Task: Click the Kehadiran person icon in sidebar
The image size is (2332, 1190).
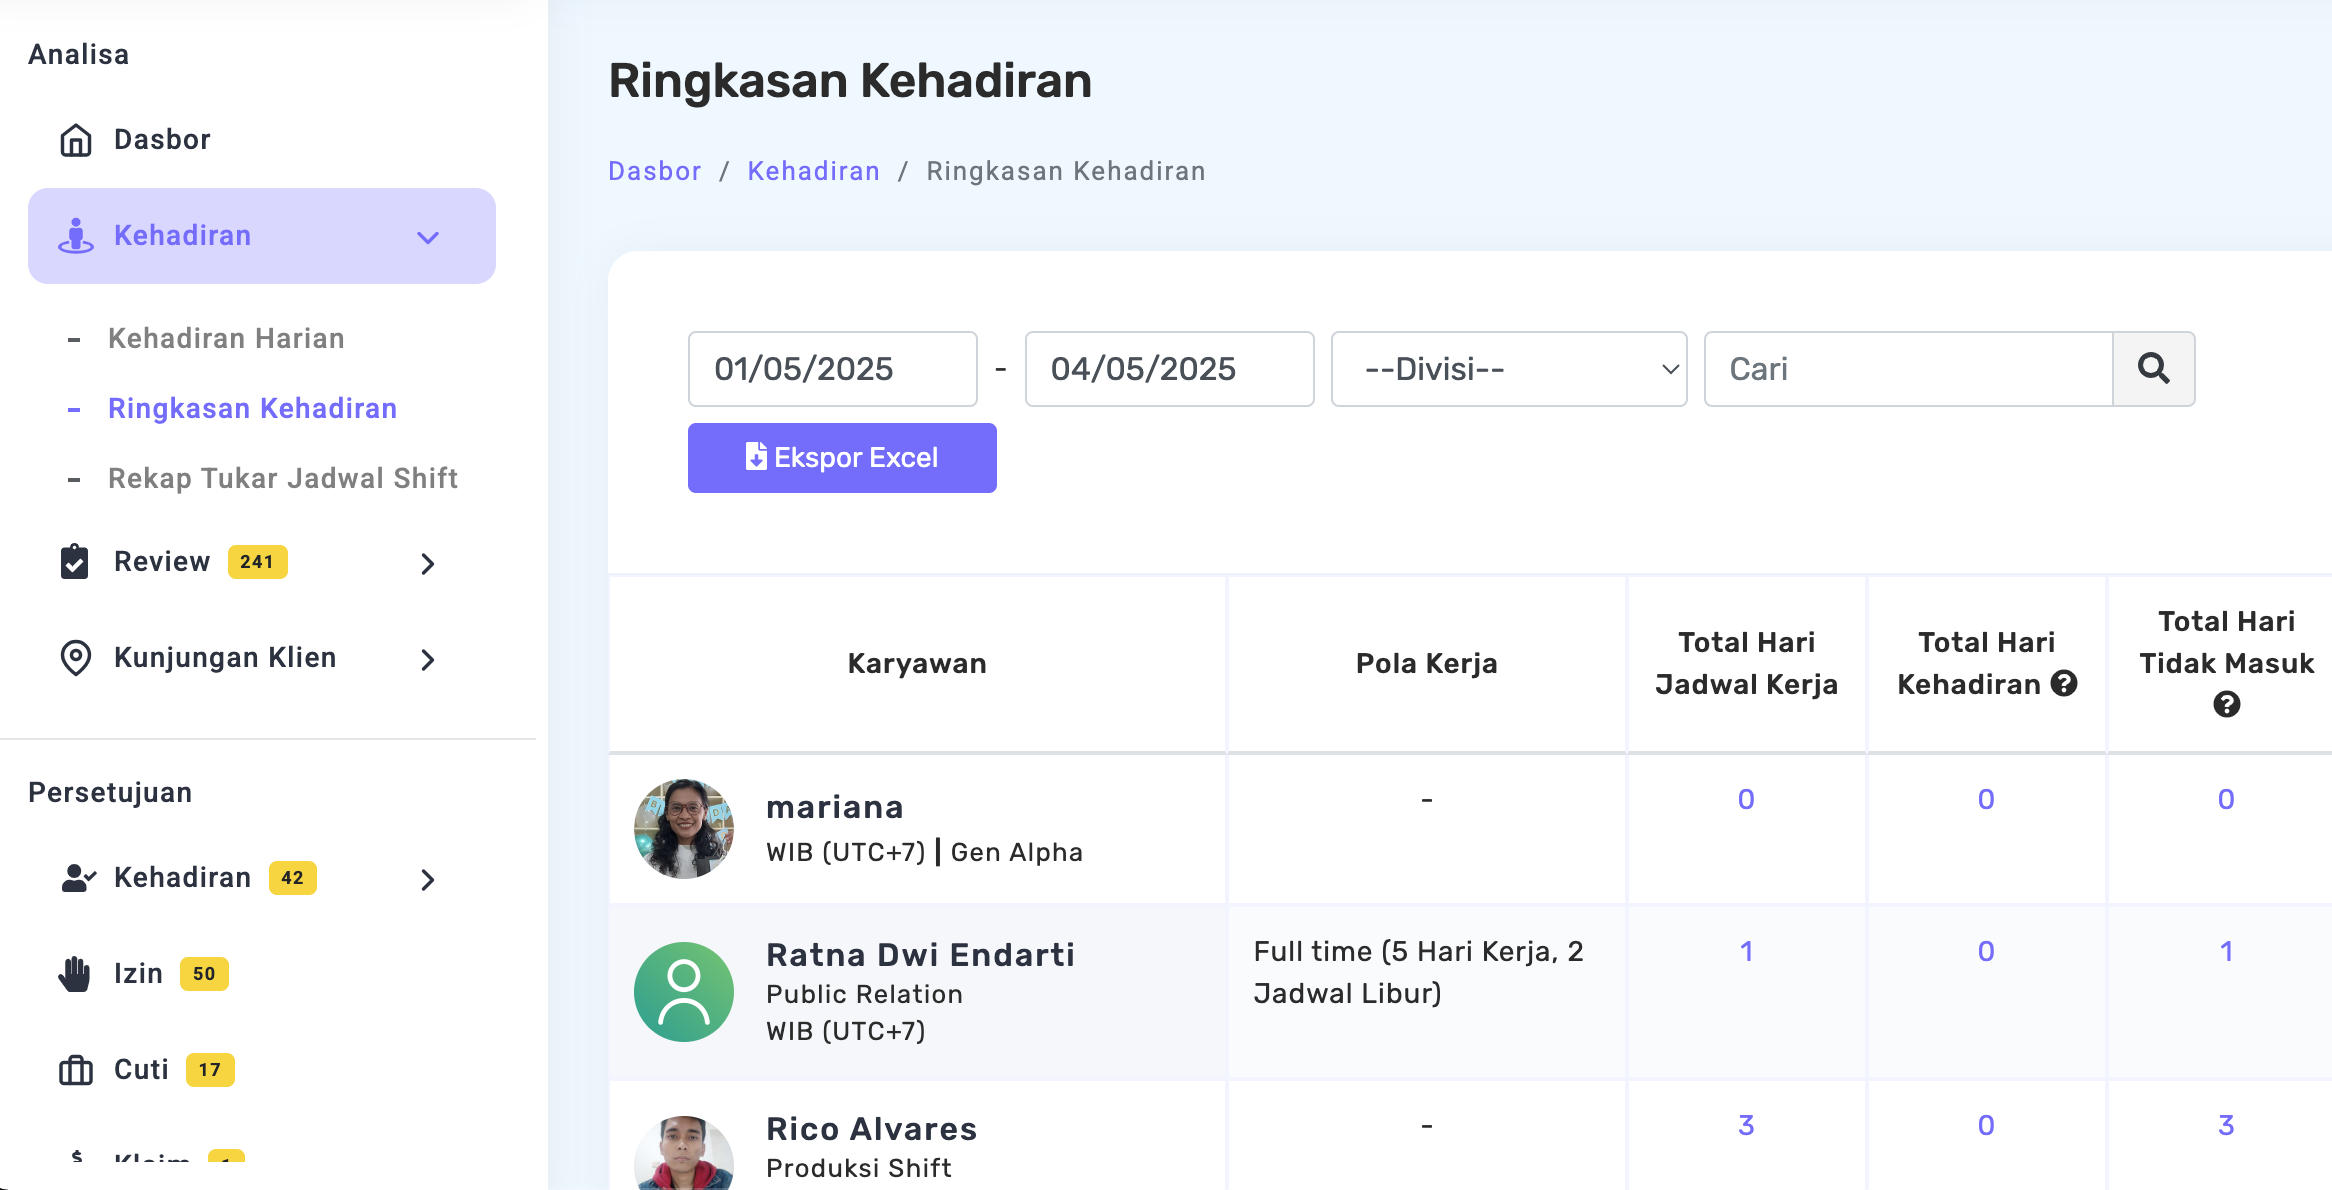Action: pyautogui.click(x=76, y=236)
